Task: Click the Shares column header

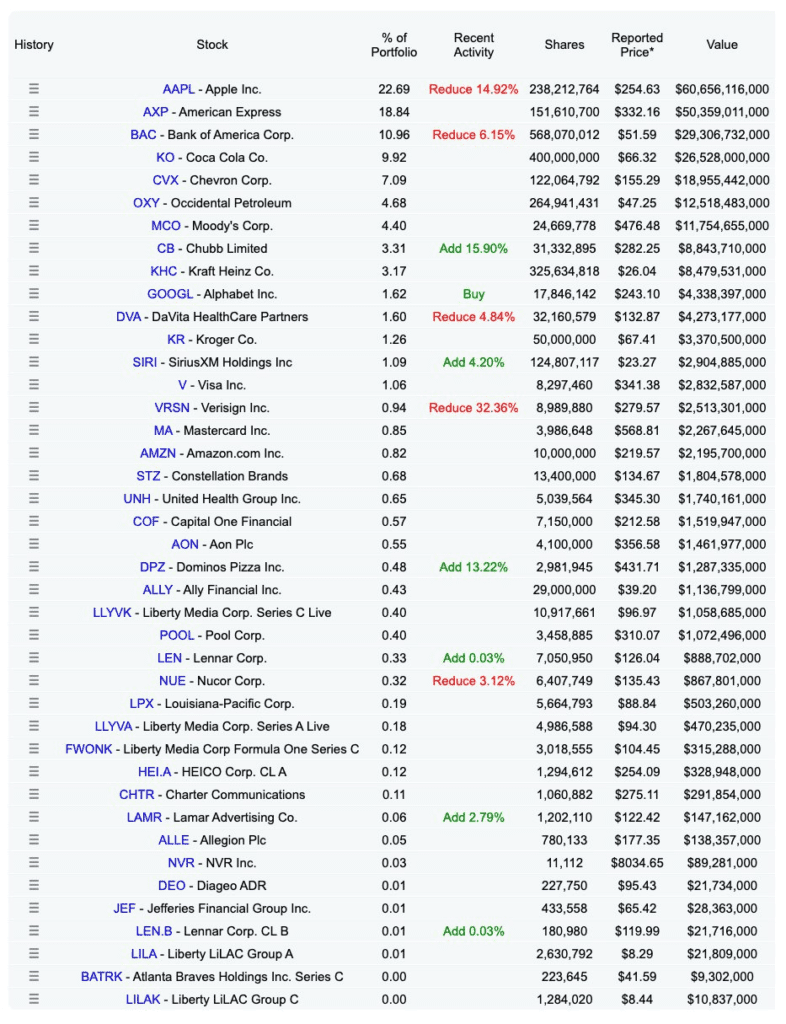Action: (564, 45)
